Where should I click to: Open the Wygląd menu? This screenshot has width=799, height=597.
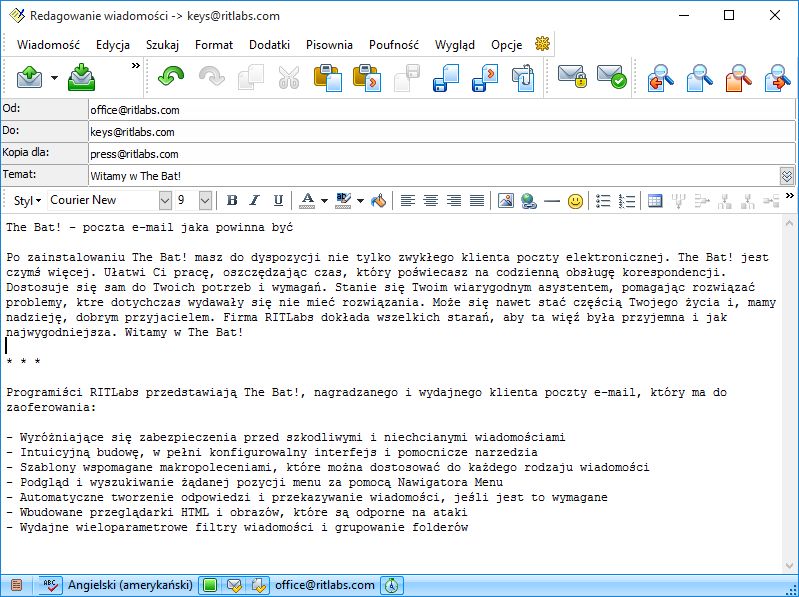click(x=455, y=45)
